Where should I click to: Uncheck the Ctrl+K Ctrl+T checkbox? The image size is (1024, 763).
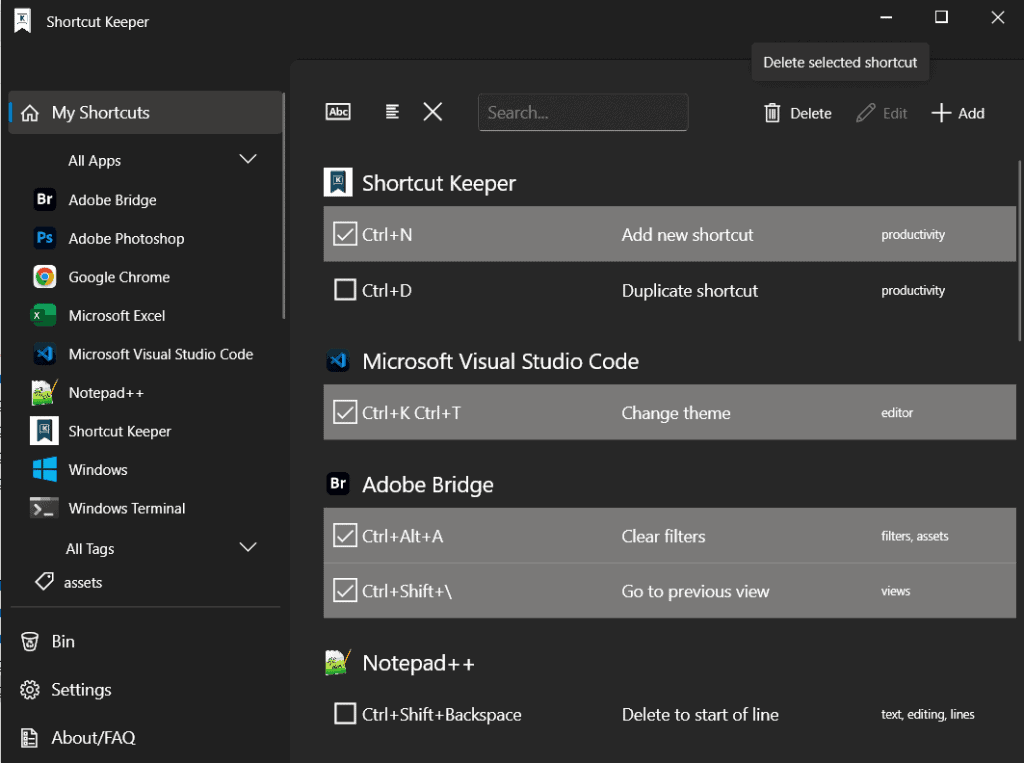[x=345, y=412]
